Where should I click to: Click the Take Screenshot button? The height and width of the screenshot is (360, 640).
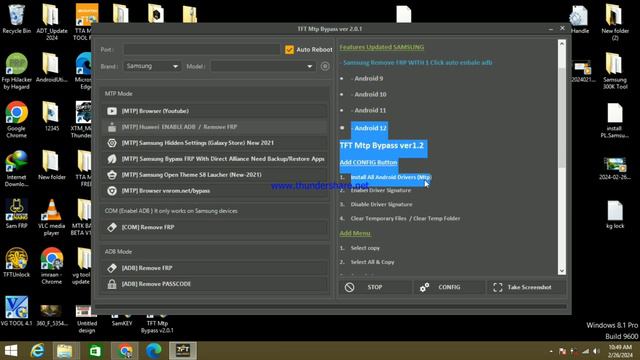pos(527,287)
